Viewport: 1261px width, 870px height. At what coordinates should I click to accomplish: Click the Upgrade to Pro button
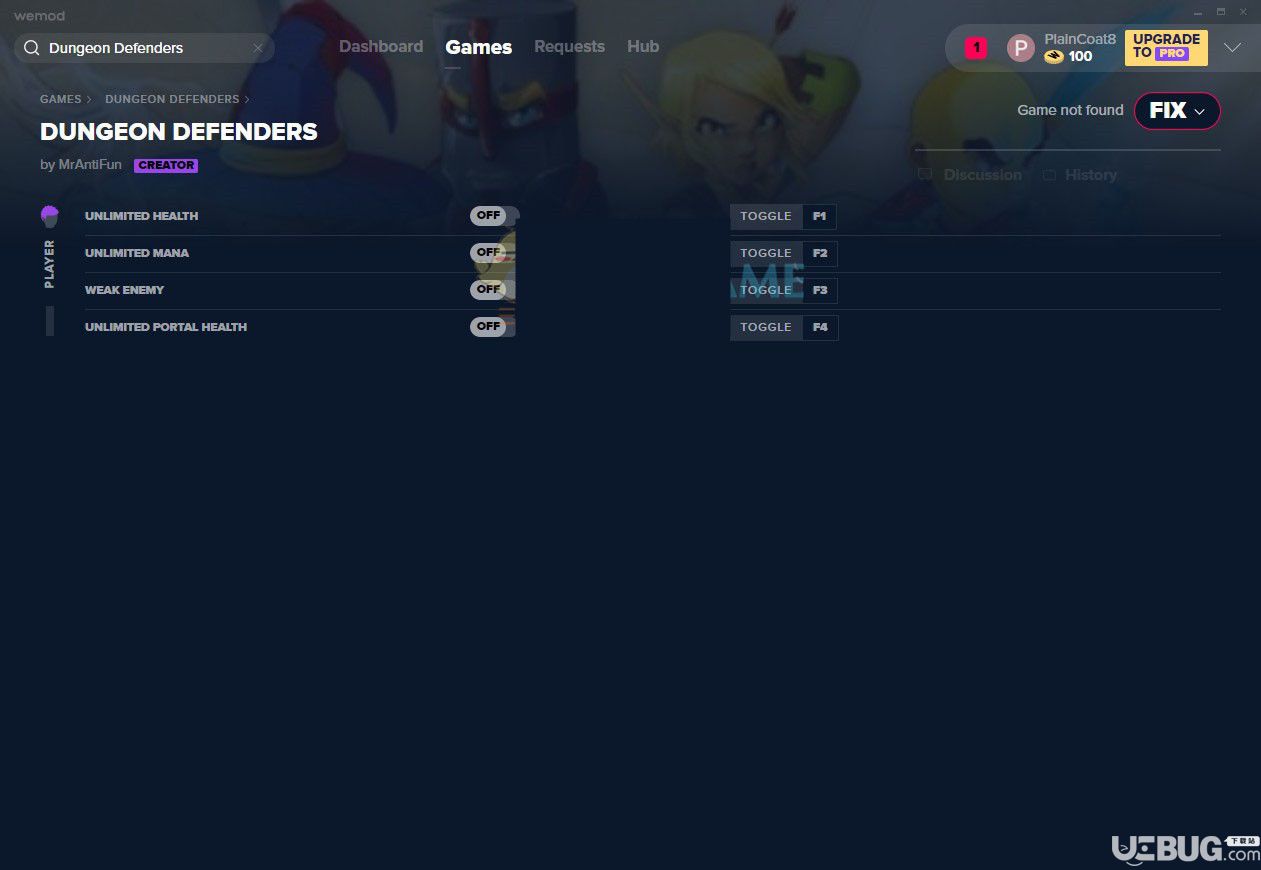pos(1166,47)
